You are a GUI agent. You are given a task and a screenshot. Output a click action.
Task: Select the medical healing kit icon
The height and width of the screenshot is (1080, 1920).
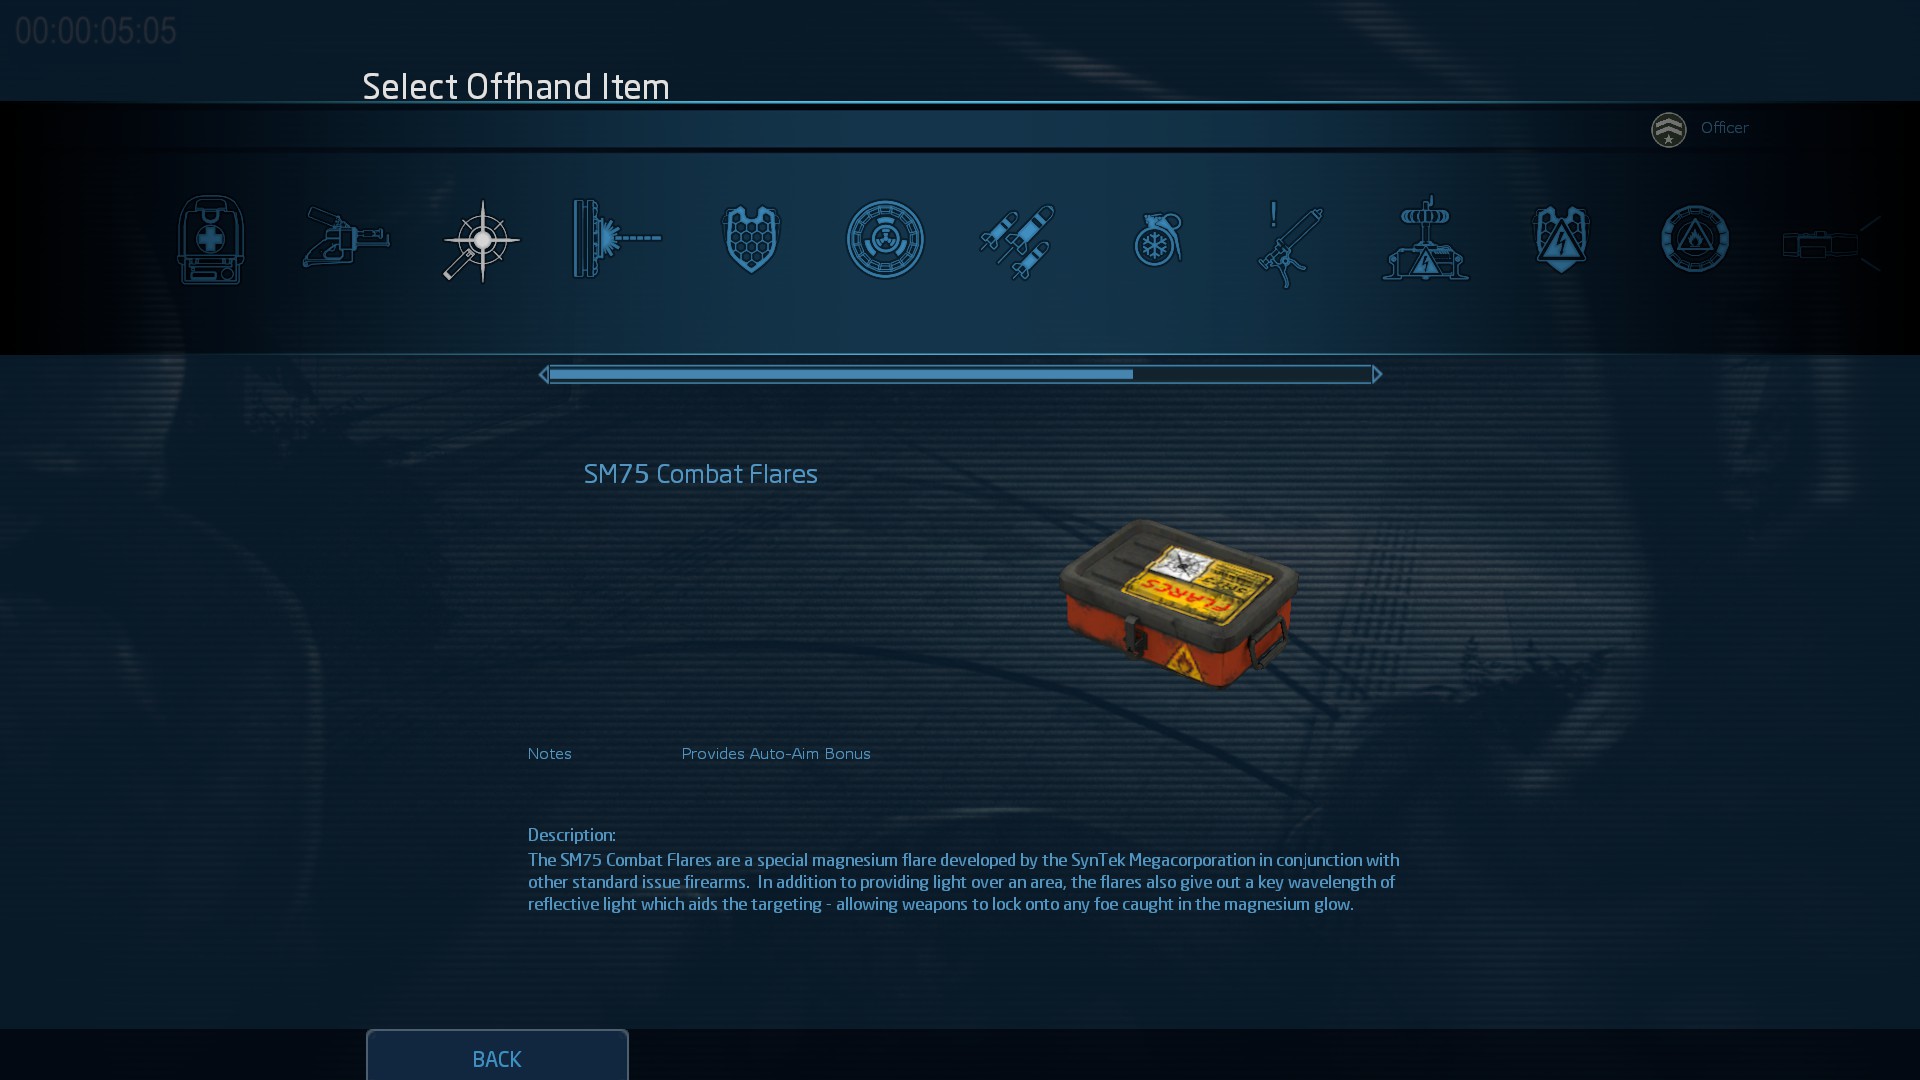click(x=211, y=240)
